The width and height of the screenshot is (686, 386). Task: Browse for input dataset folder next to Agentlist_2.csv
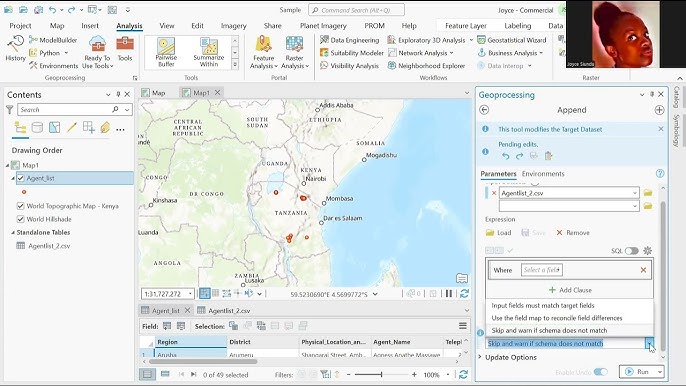coord(648,193)
